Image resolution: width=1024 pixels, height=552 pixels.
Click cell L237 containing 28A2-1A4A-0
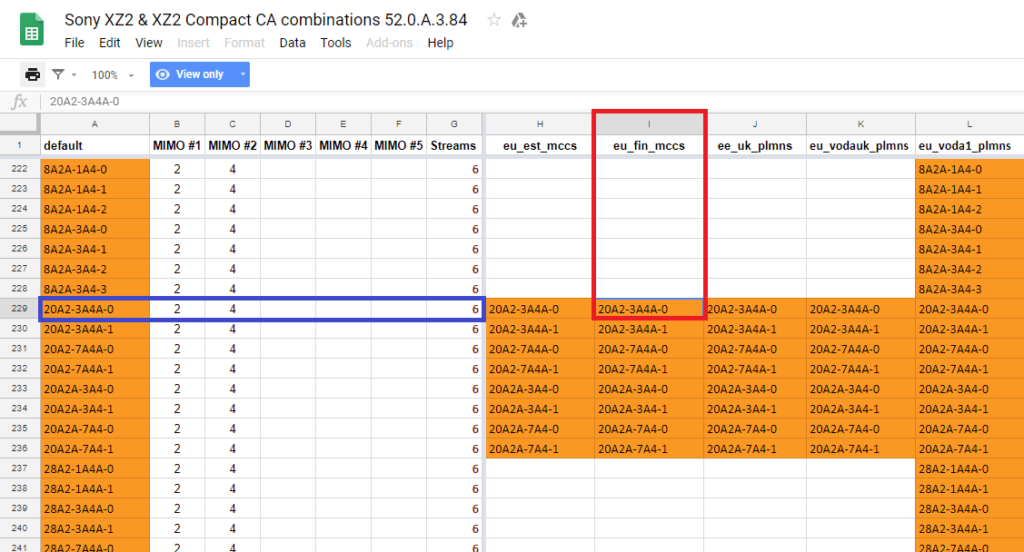[x=969, y=469]
